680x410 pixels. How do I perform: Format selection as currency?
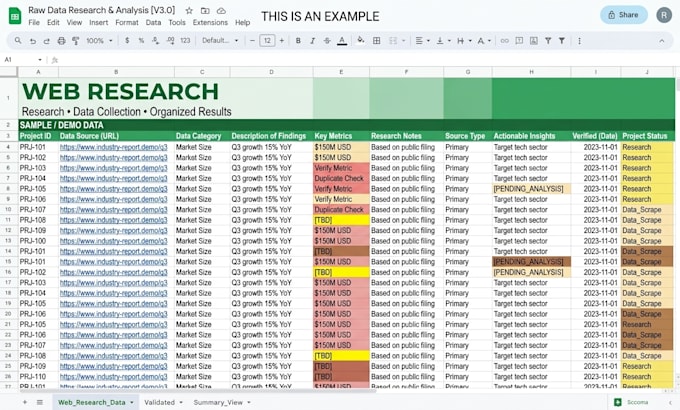pyautogui.click(x=127, y=40)
